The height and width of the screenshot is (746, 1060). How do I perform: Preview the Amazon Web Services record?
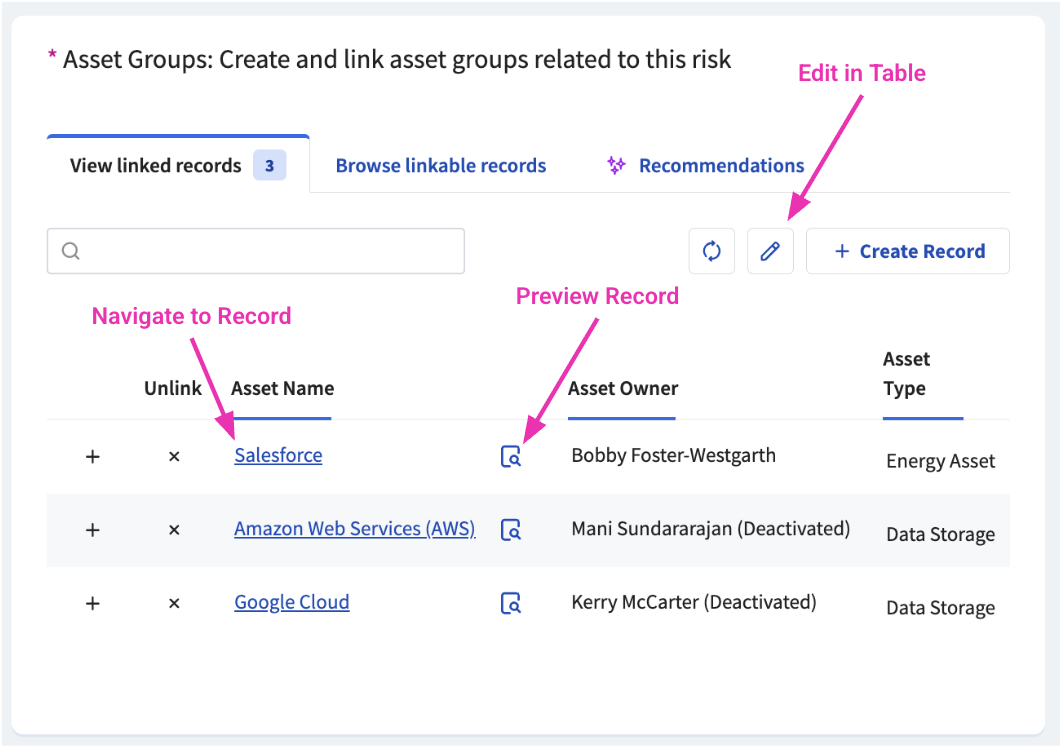[511, 530]
